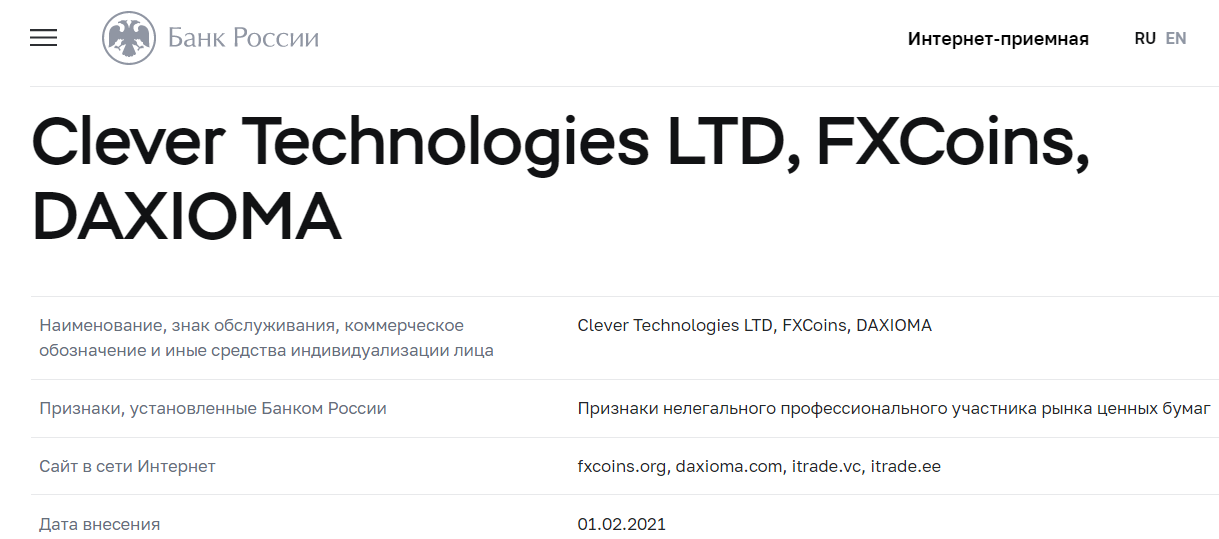The image size is (1219, 539).
Task: Click the fxcoins.org site address
Action: [x=622, y=466]
